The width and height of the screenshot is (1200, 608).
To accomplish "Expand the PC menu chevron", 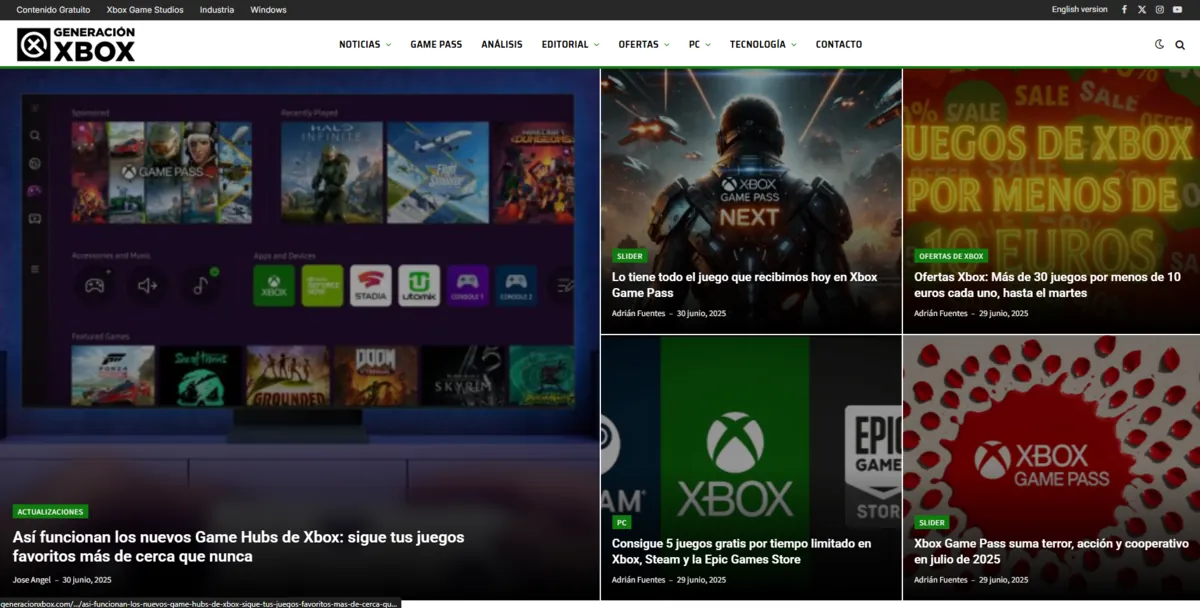I will coord(708,44).
